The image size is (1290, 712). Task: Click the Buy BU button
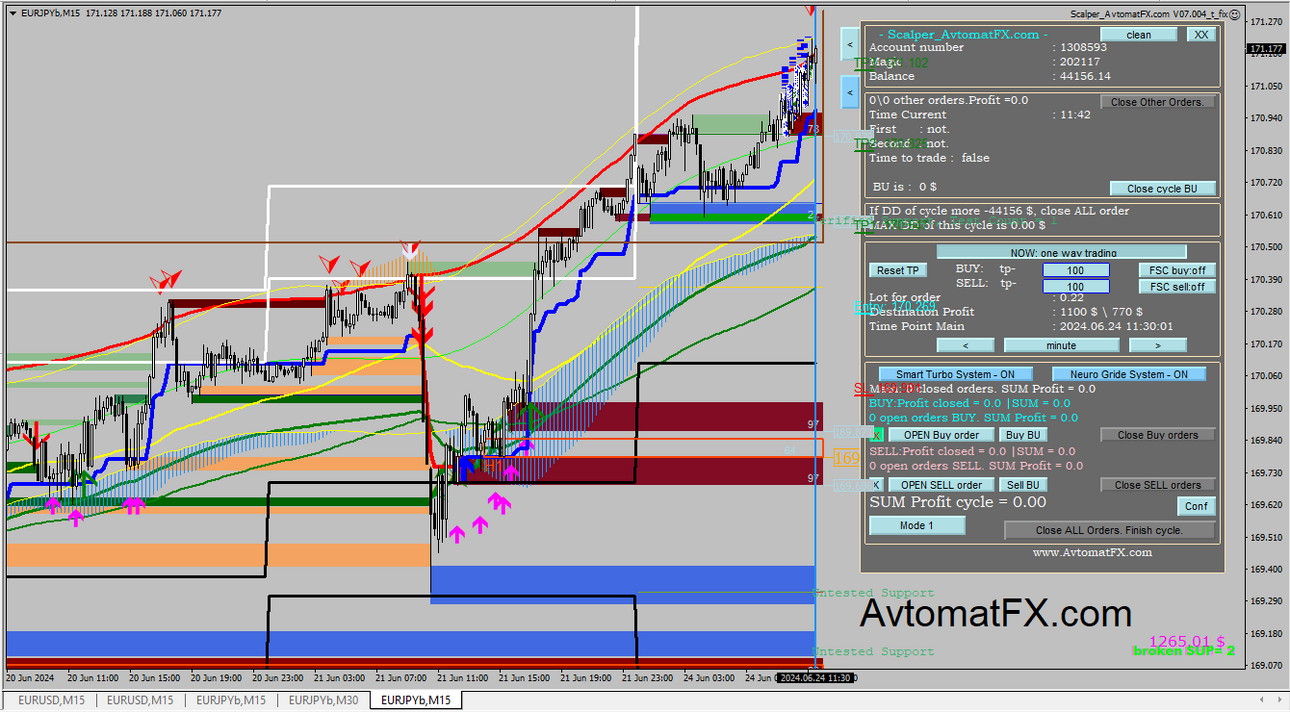click(x=1024, y=435)
